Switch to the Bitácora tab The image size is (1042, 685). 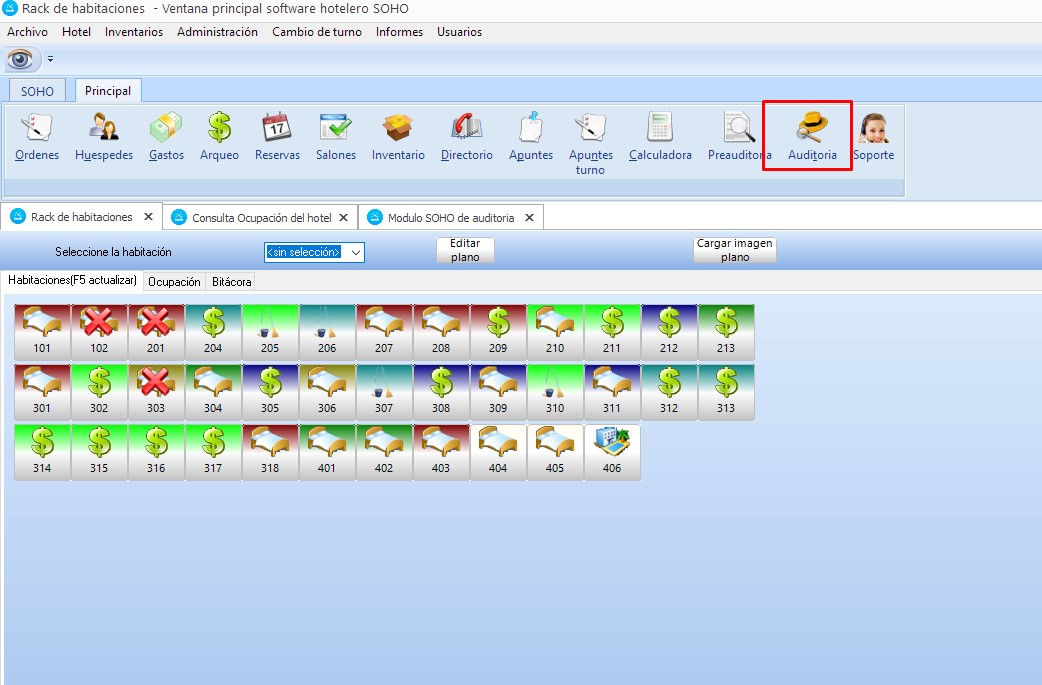tap(232, 282)
